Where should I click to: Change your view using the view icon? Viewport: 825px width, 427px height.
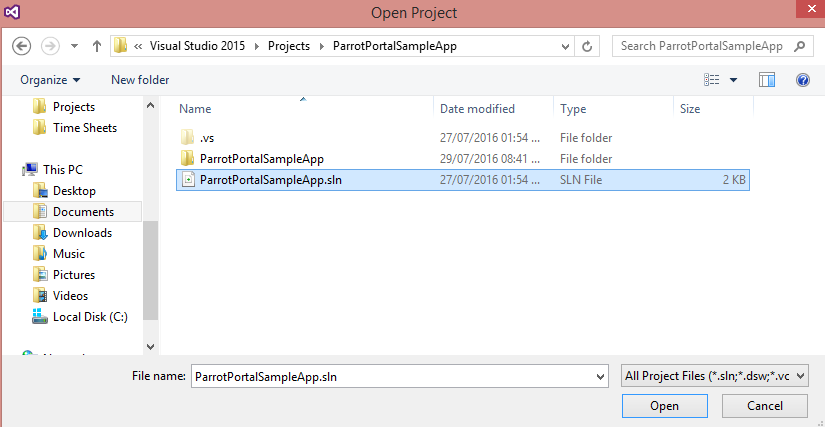pos(711,80)
